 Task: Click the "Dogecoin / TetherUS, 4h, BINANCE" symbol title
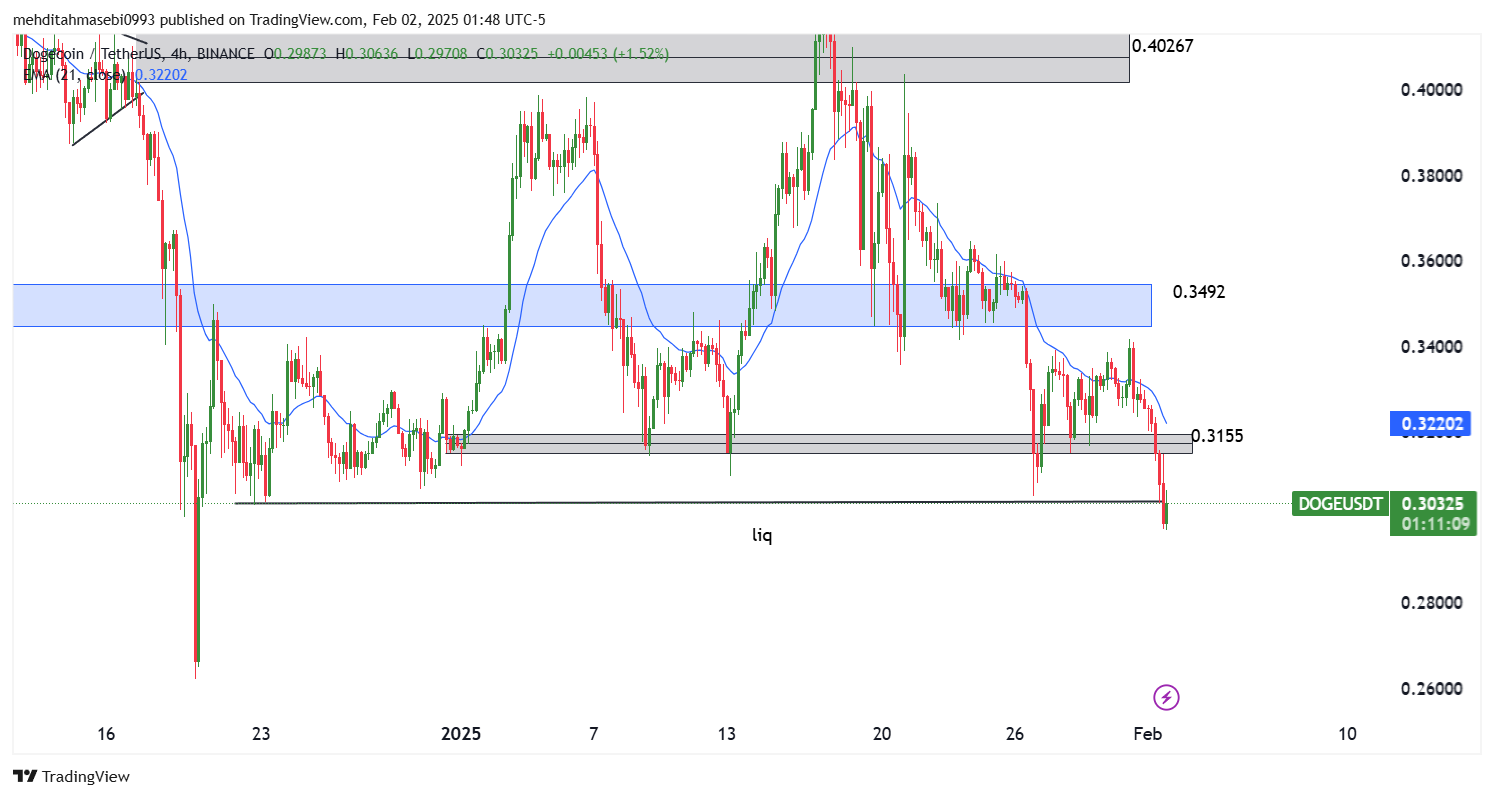(x=139, y=52)
